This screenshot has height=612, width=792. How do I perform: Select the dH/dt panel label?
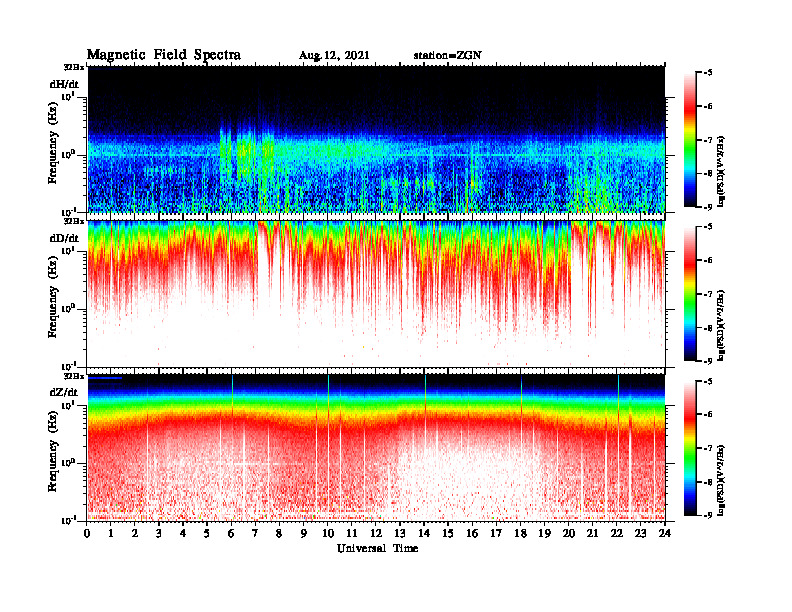(x=64, y=84)
